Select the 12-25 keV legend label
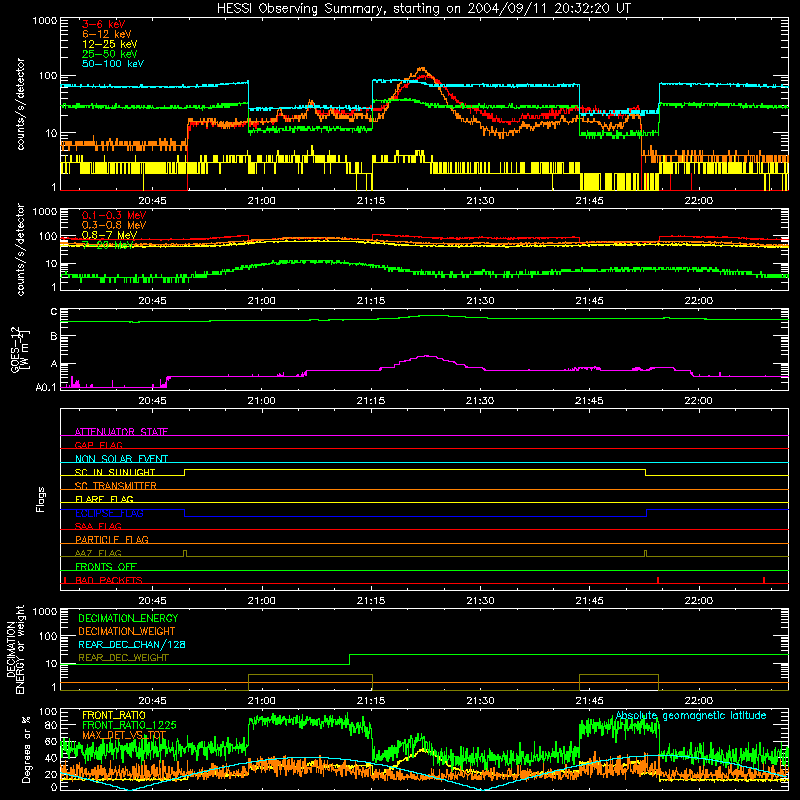This screenshot has width=800, height=800. pyautogui.click(x=110, y=44)
